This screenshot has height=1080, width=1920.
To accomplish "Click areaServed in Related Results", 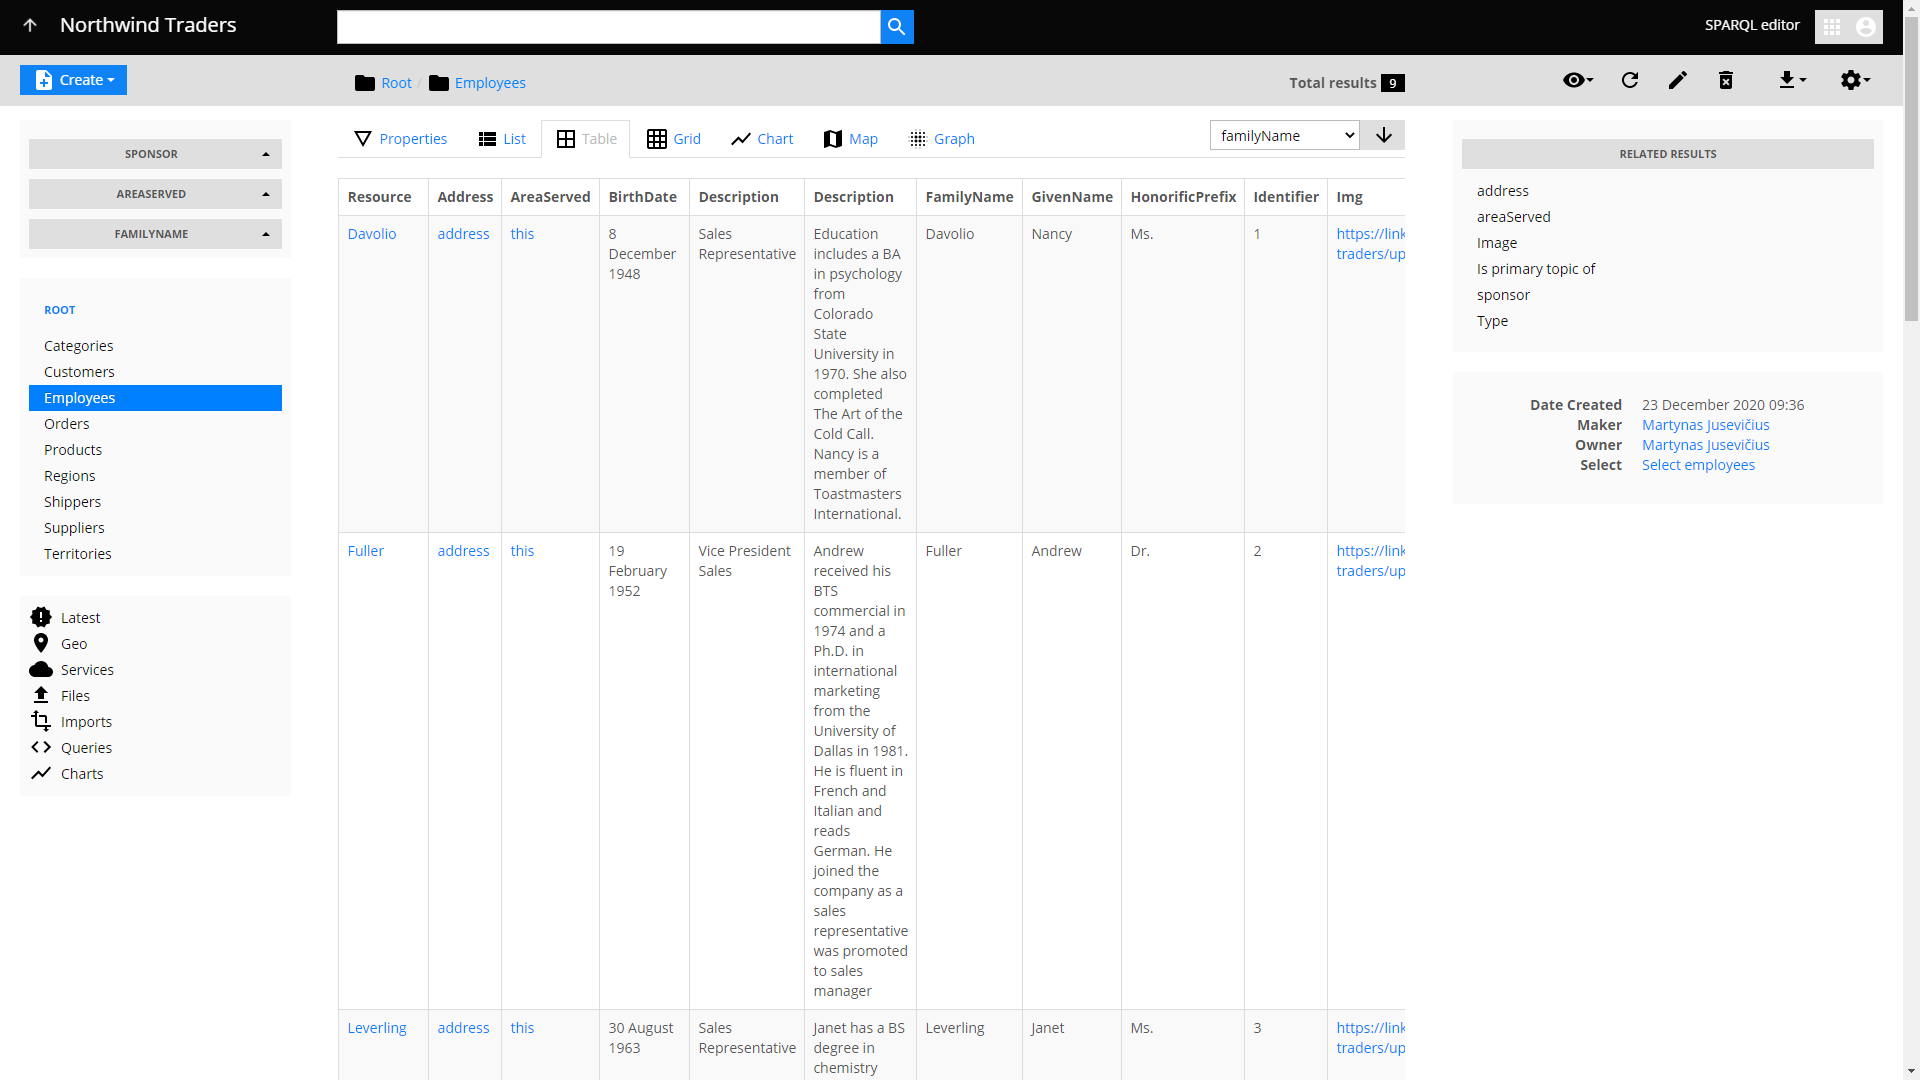I will click(x=1514, y=217).
